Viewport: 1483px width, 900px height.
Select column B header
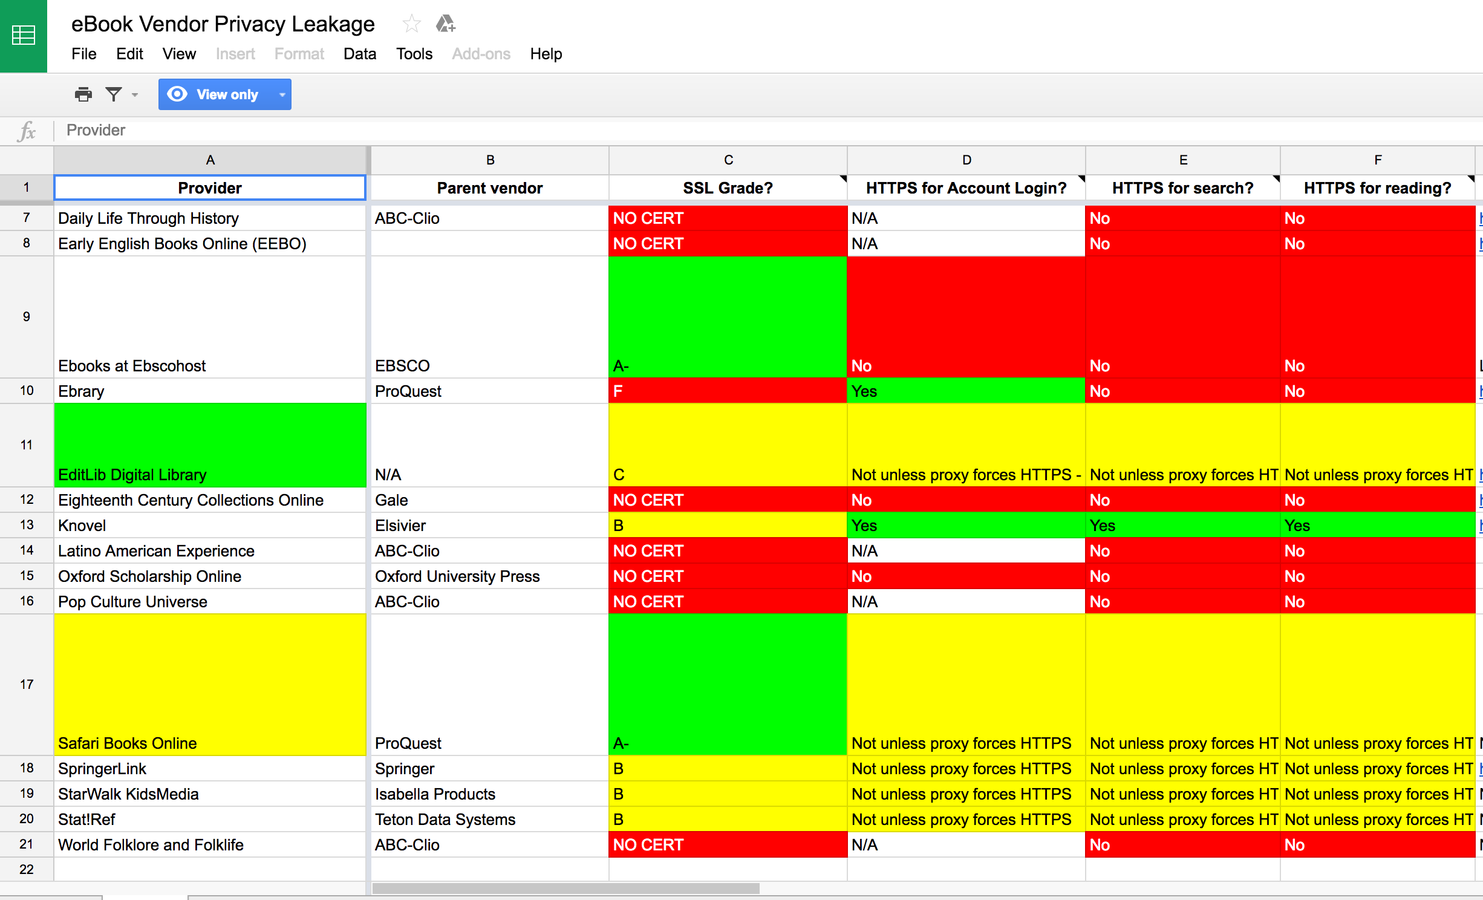point(490,160)
